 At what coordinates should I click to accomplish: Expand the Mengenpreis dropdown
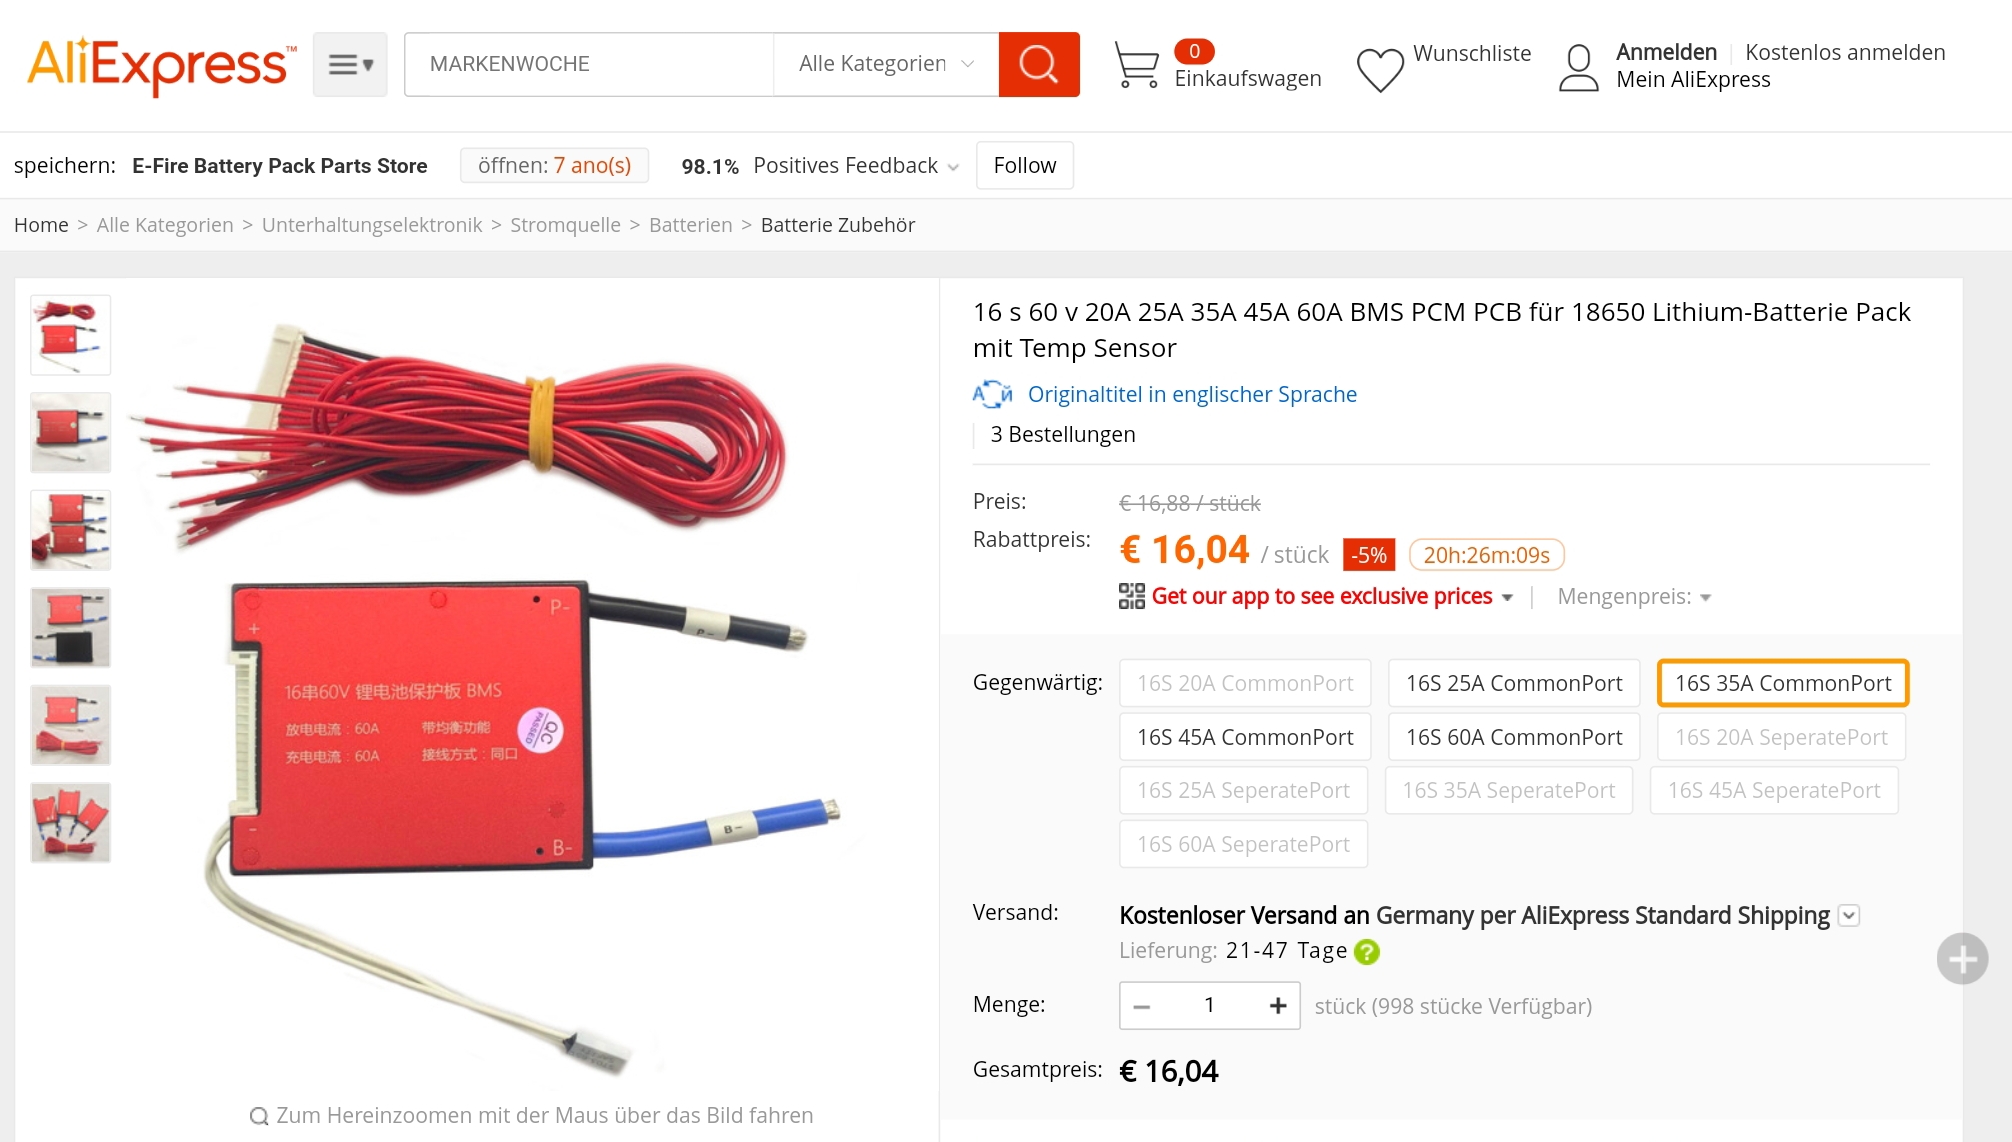[1634, 597]
